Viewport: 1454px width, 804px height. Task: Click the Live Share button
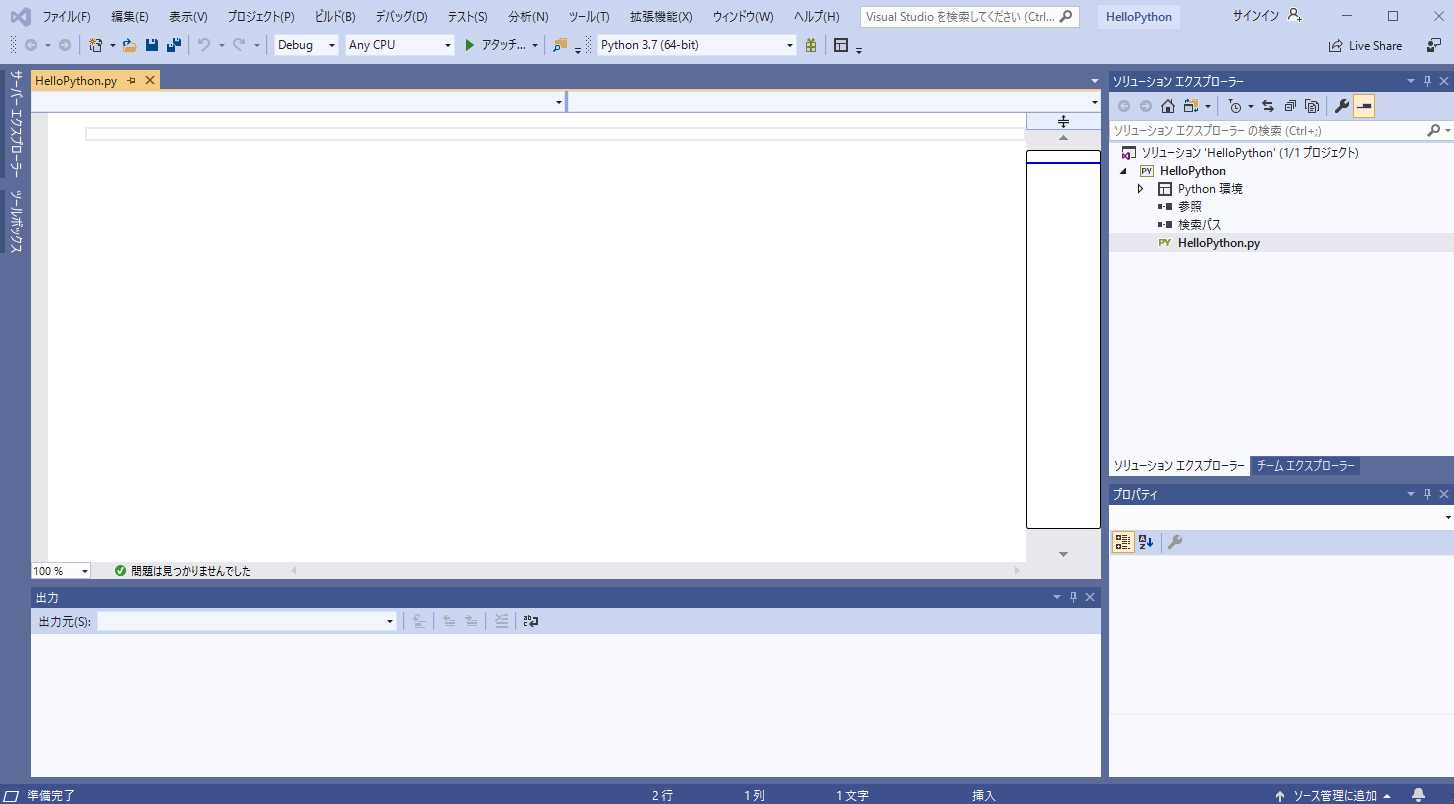[1365, 45]
